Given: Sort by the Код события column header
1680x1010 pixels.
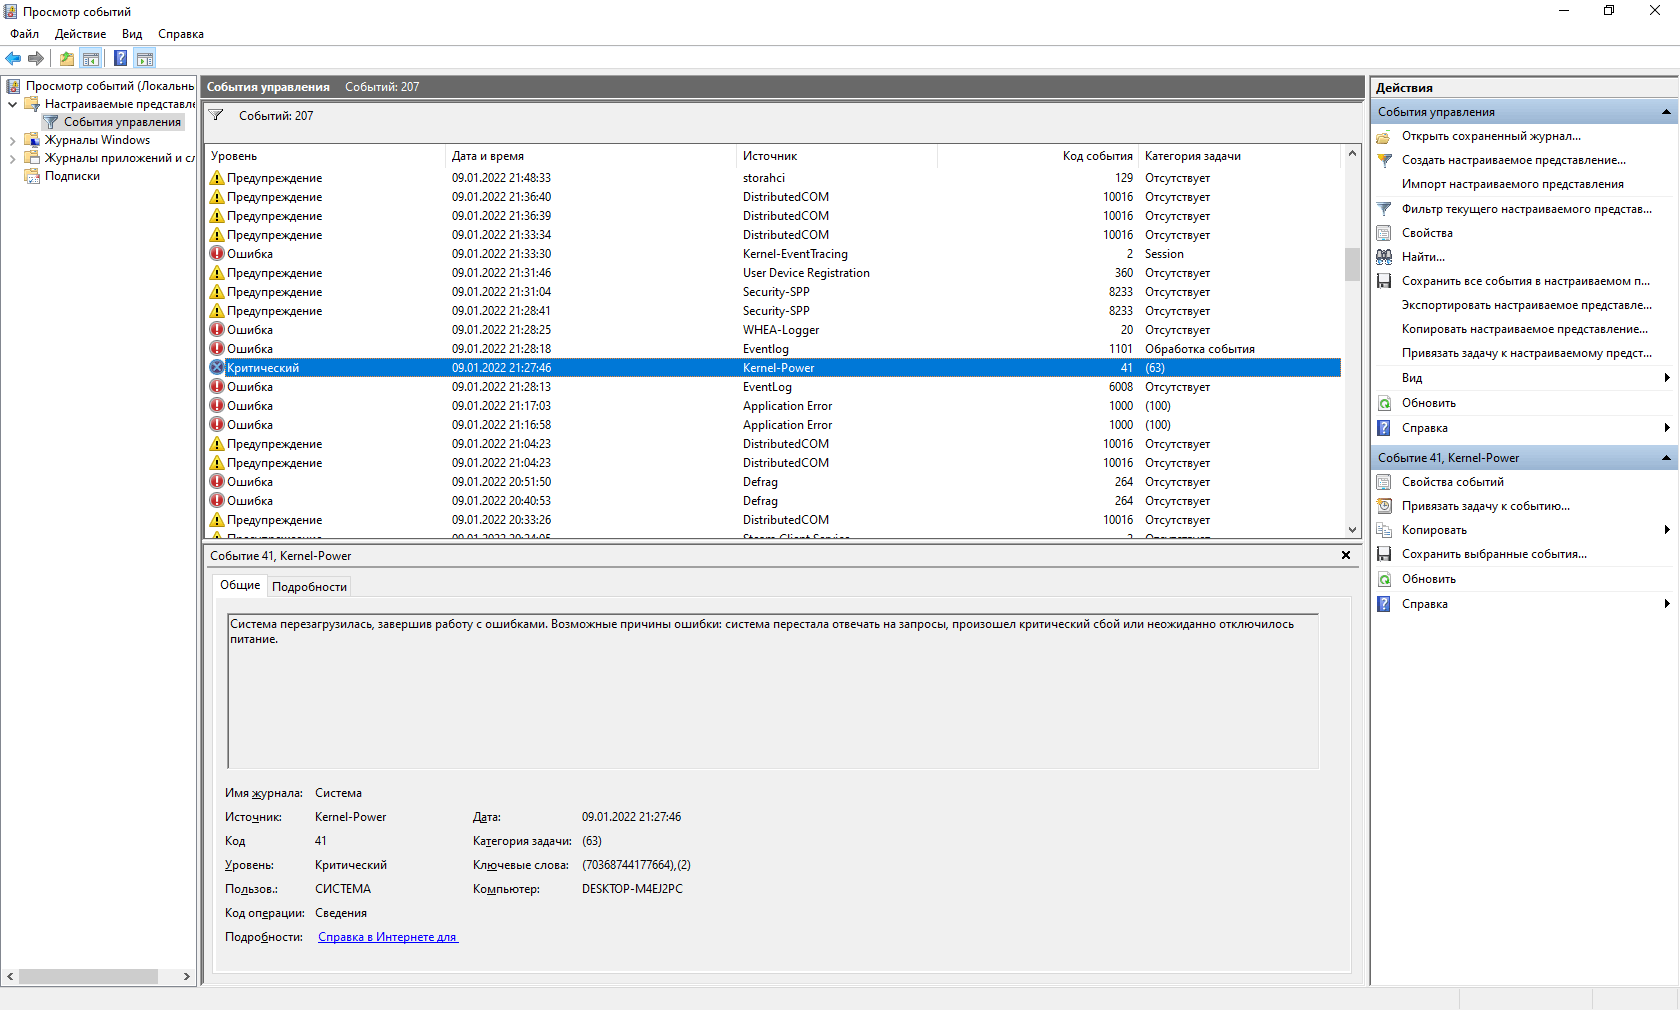Looking at the screenshot, I should (x=1038, y=156).
